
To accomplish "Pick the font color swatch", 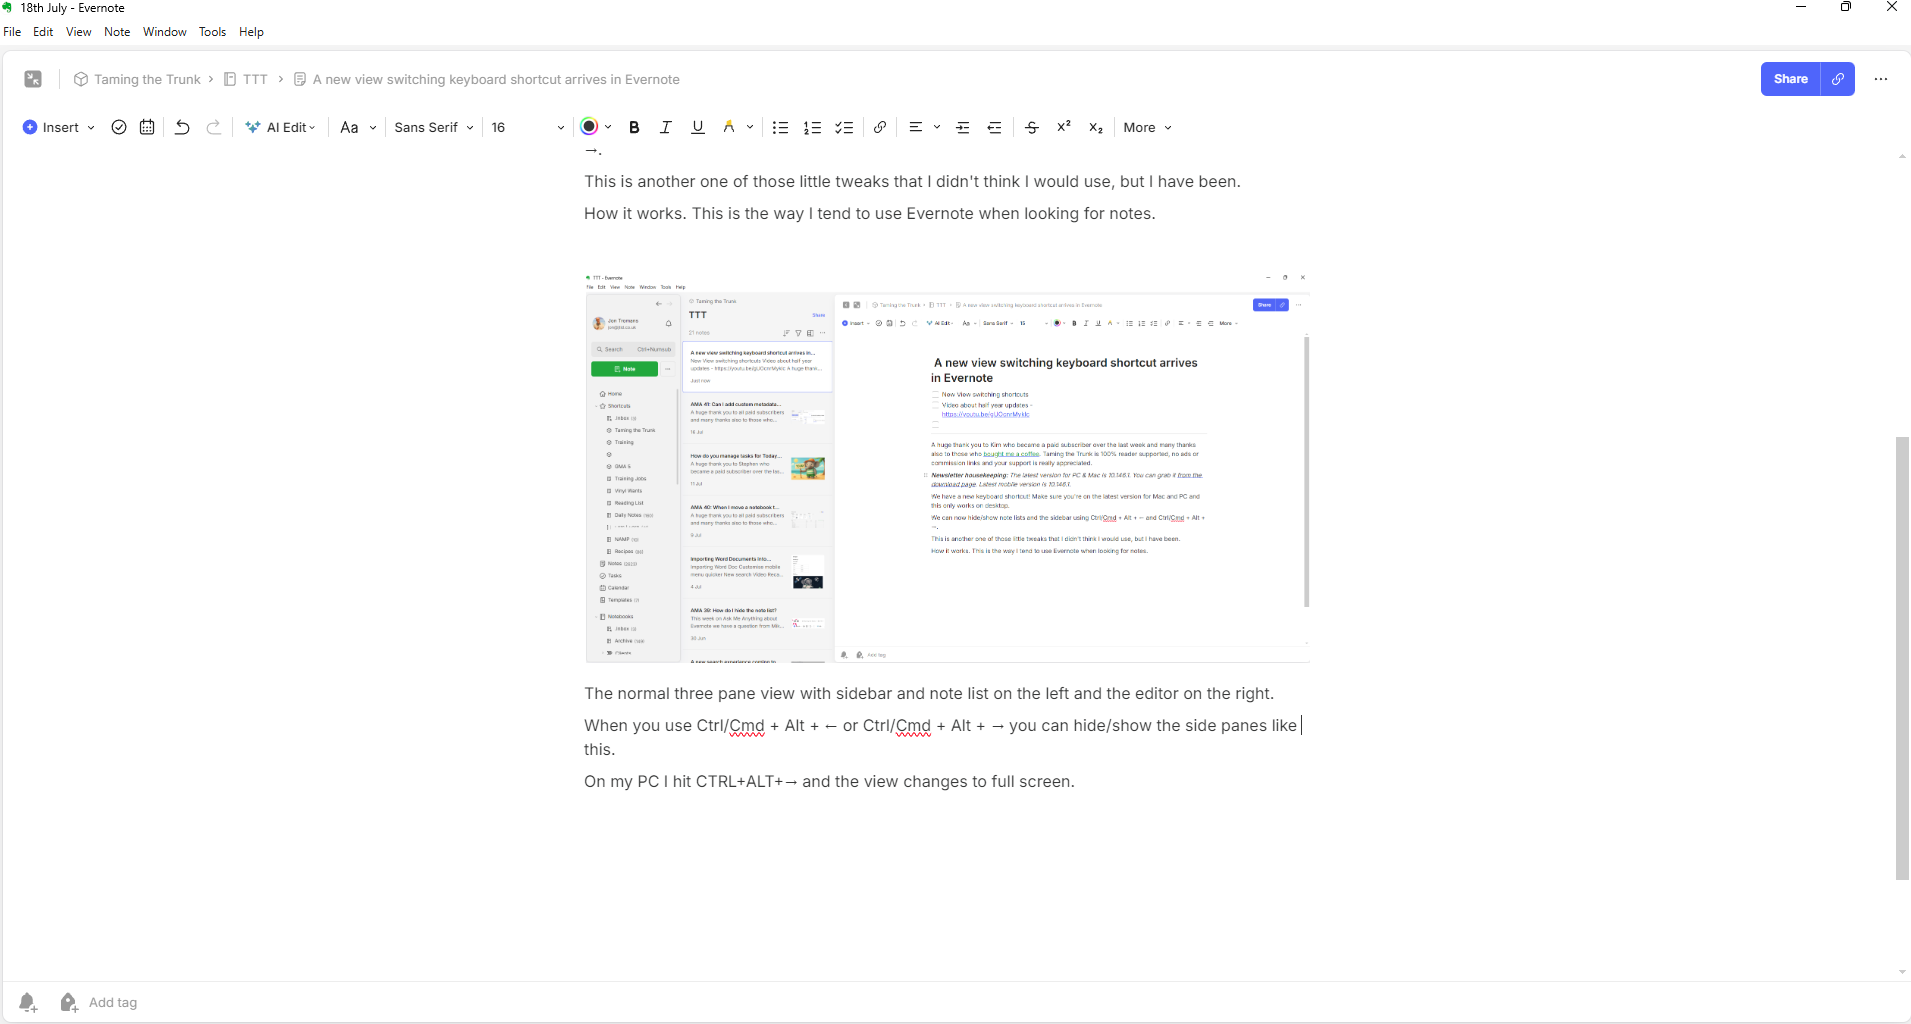I will coord(589,127).
